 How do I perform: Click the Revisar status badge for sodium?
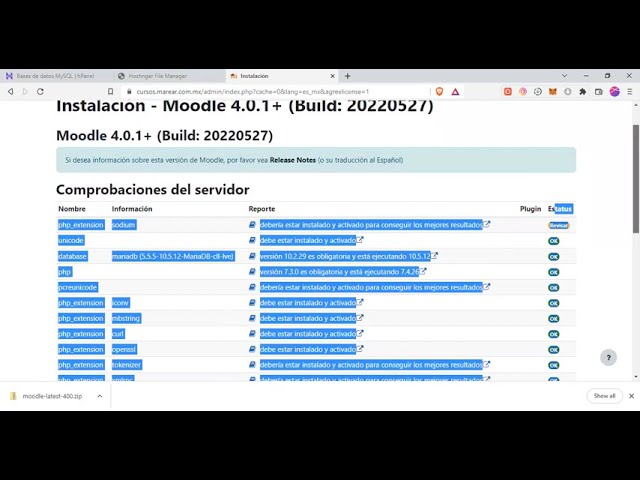(x=558, y=225)
